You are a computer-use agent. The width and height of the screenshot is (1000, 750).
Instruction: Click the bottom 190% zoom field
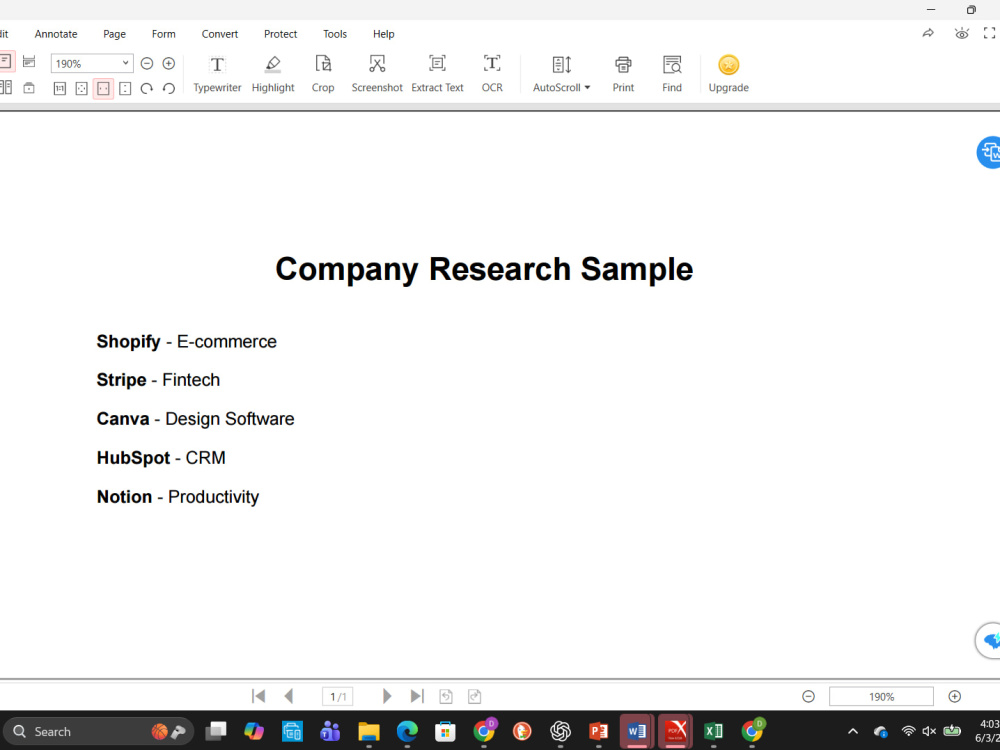coord(881,696)
